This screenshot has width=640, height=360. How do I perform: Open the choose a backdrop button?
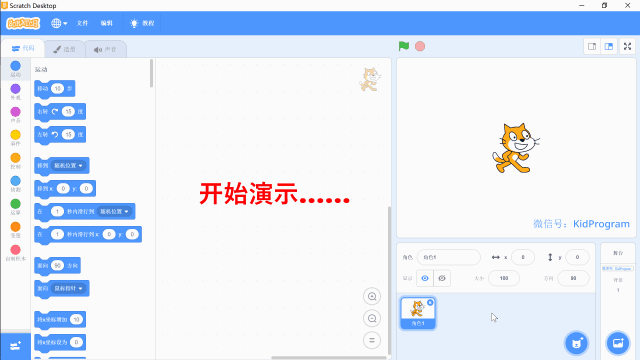tap(618, 343)
